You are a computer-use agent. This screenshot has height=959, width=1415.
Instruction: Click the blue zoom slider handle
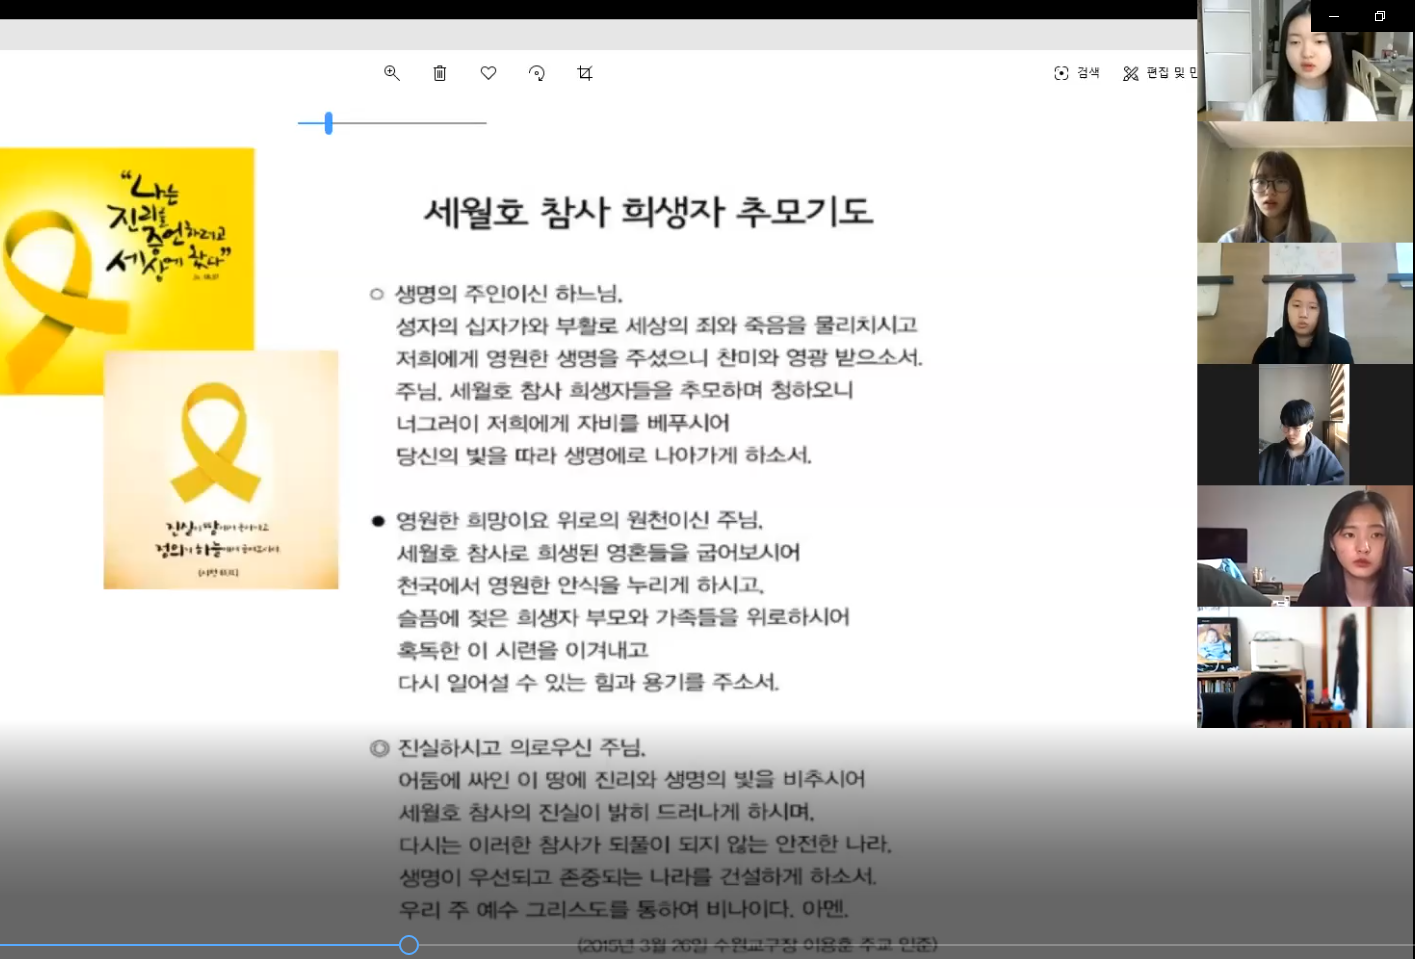point(328,123)
